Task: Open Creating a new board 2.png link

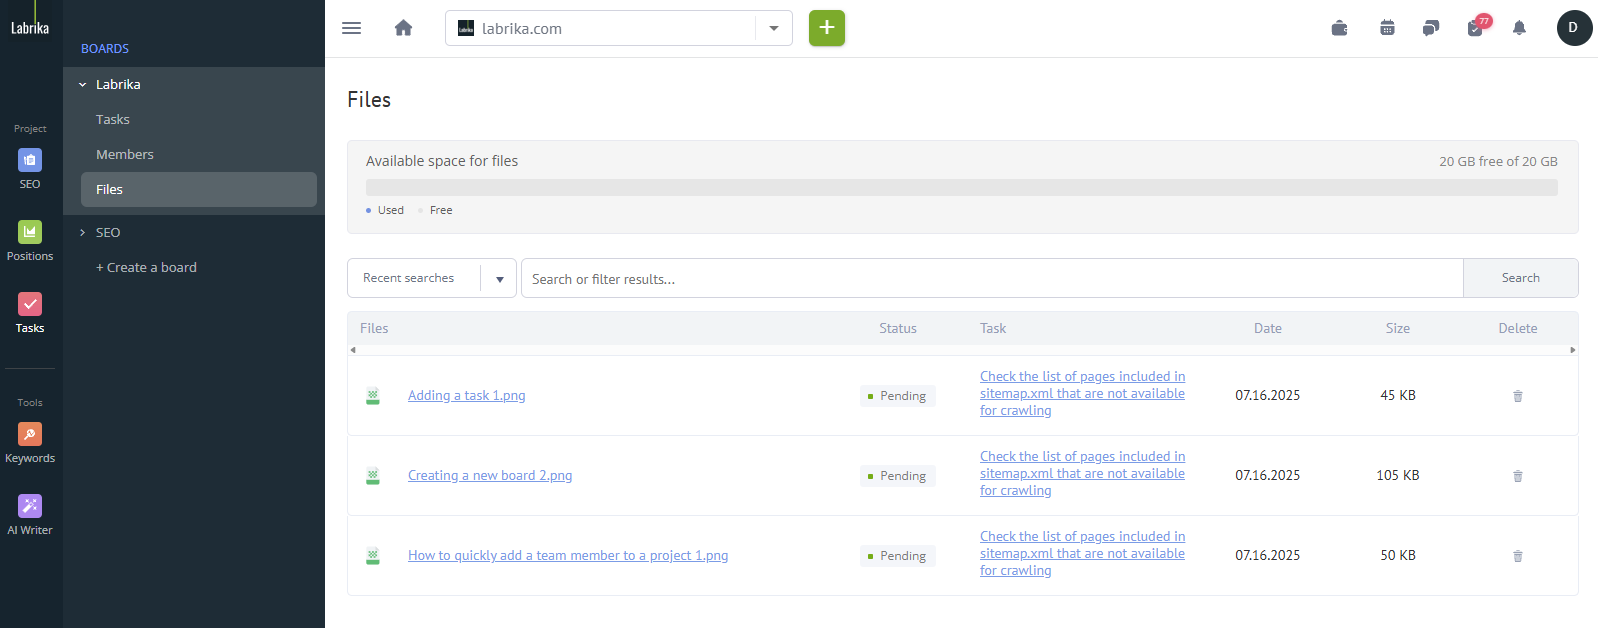Action: click(x=490, y=475)
